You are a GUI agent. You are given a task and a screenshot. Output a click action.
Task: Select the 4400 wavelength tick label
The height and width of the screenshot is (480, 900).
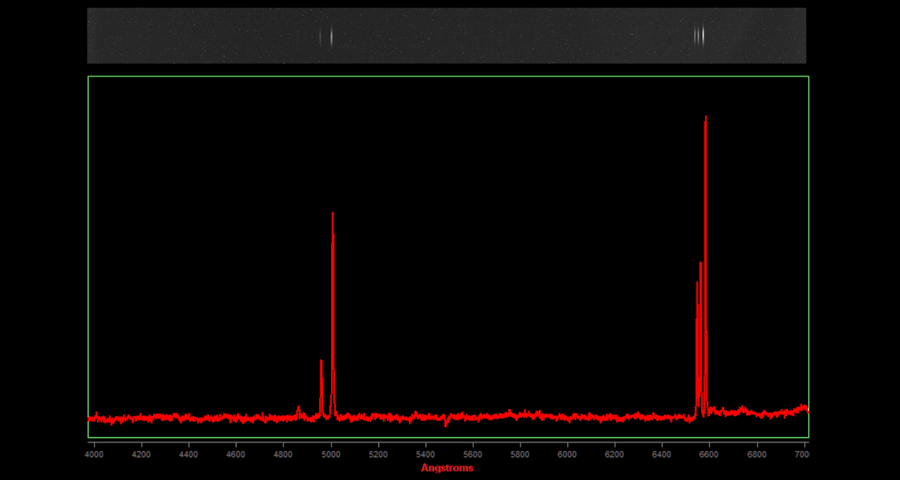point(188,453)
